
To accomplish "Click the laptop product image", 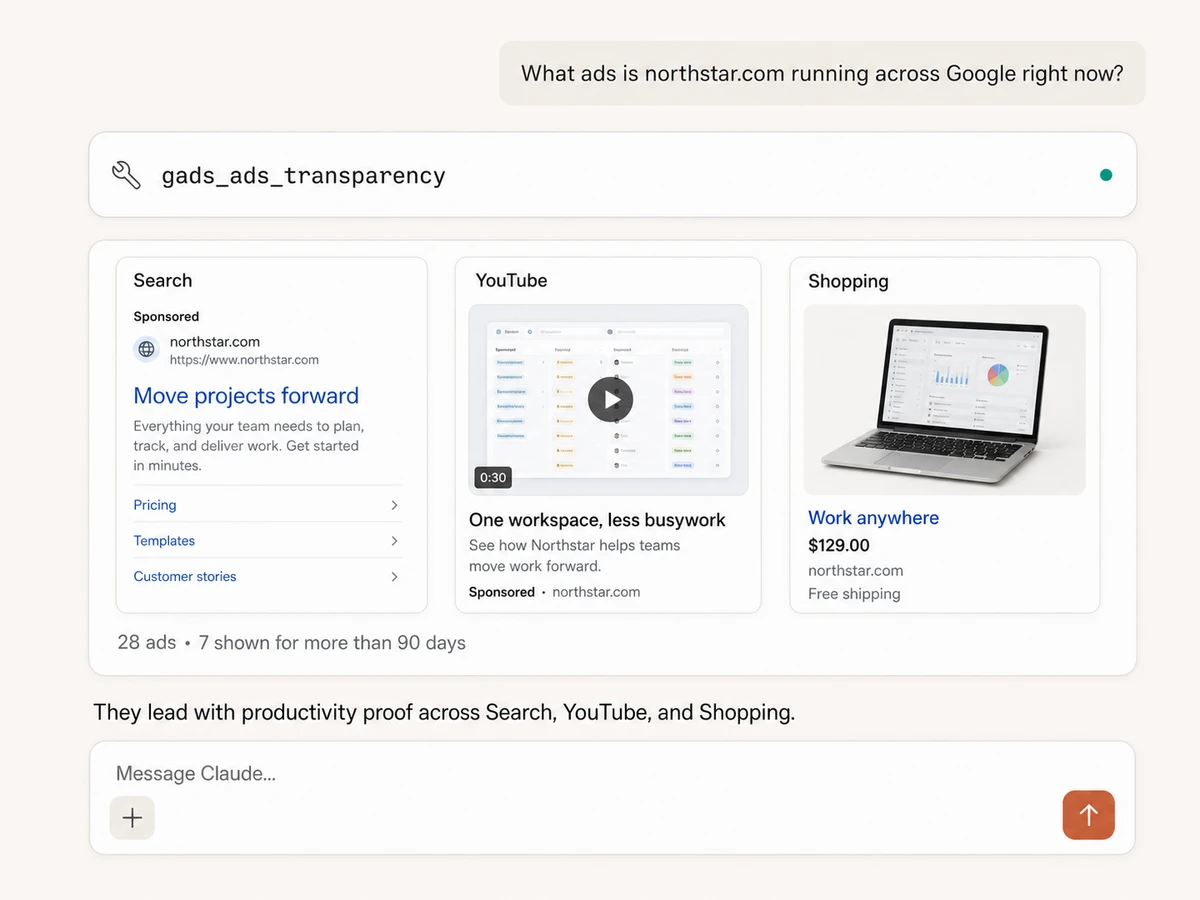I will pos(944,400).
